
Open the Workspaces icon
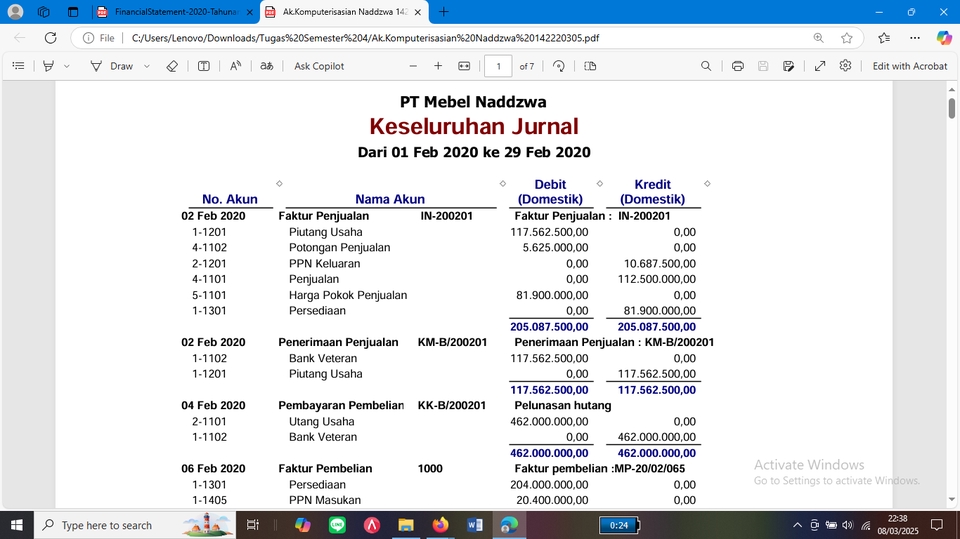pos(43,12)
